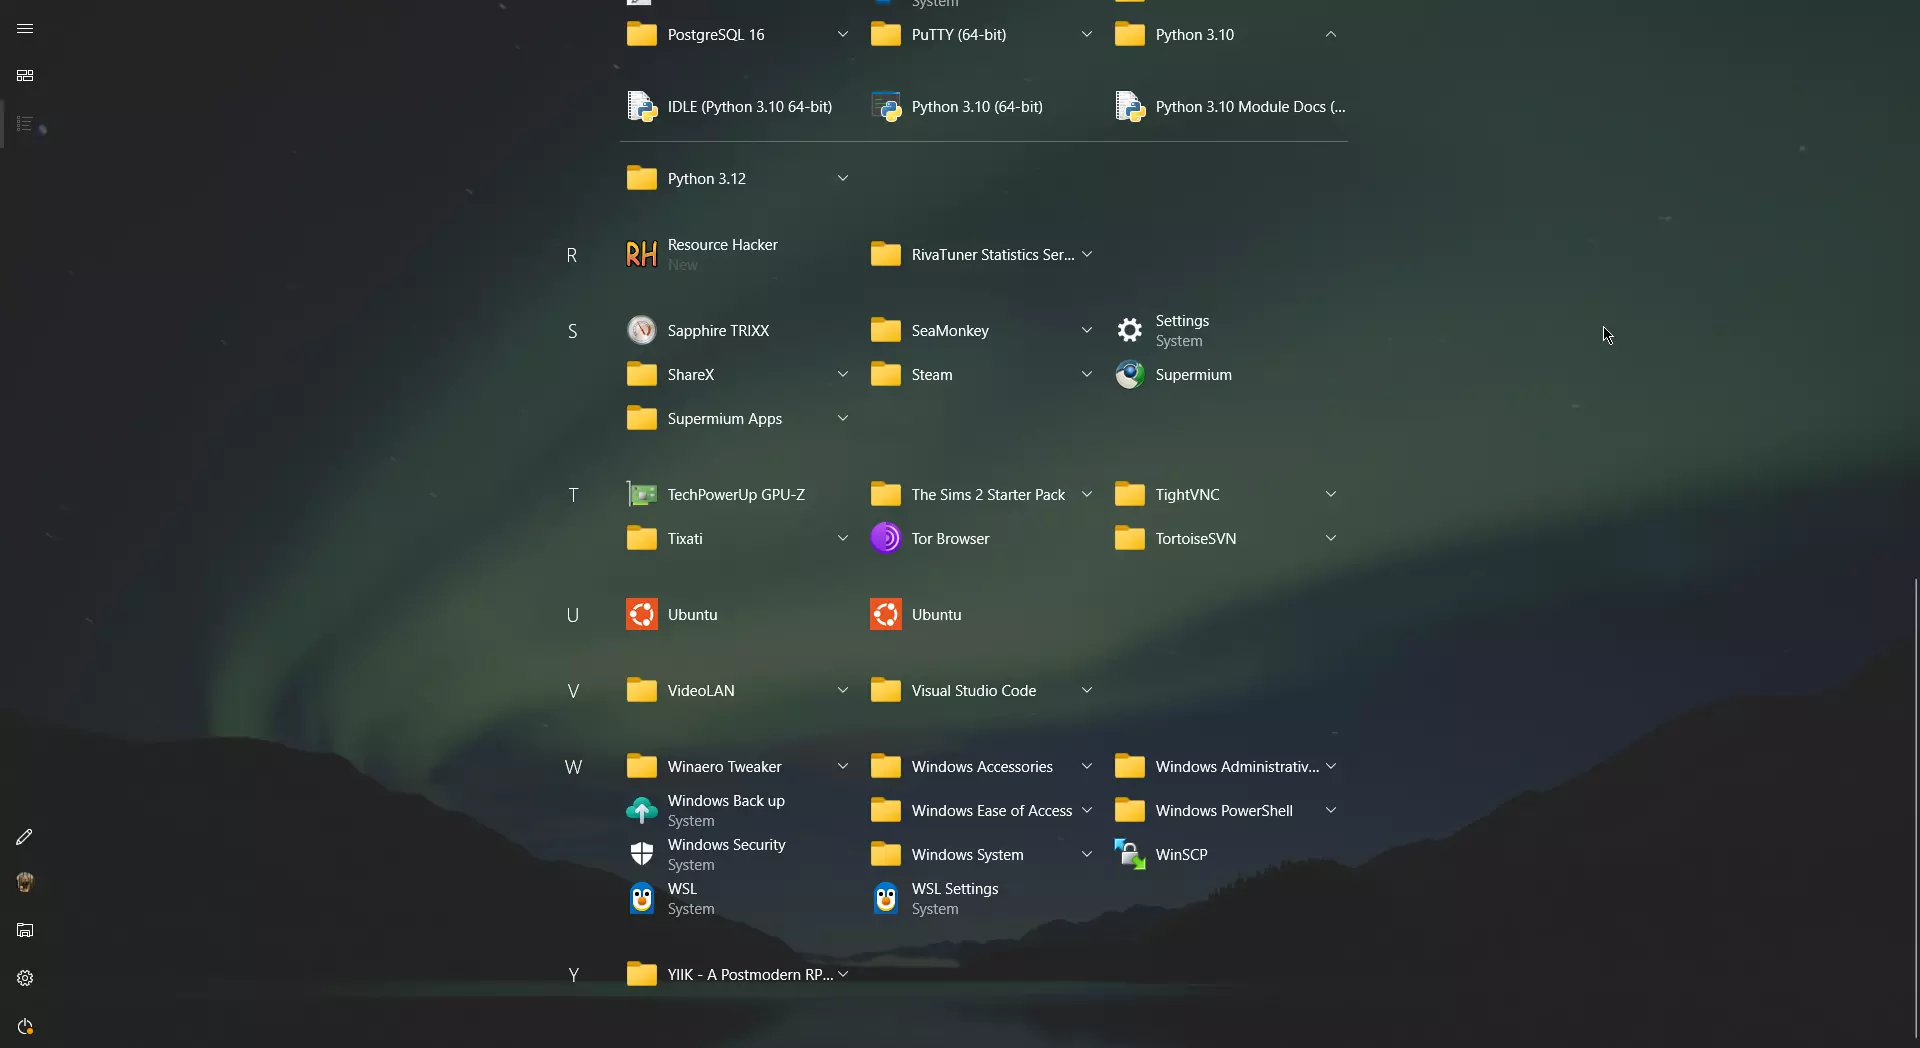
Task: Jump using the W letter header
Action: [573, 767]
